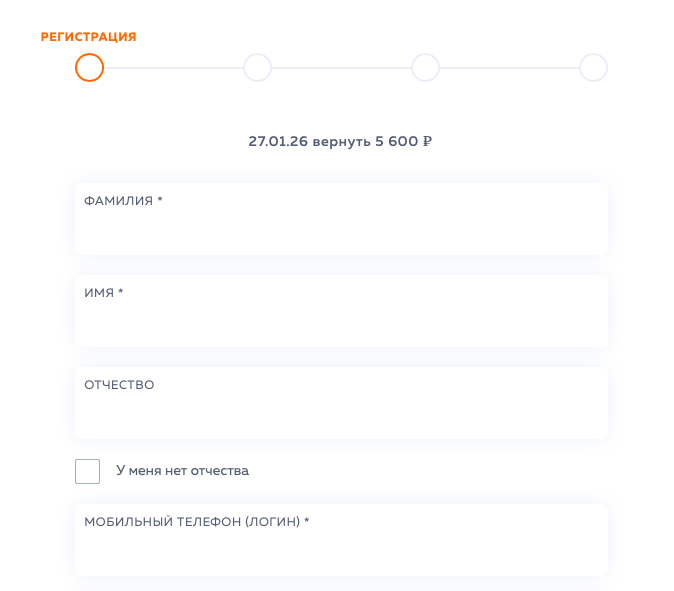Focus the empty area of the Мобильный телефон field
674x591 pixels.
pyautogui.click(x=340, y=552)
